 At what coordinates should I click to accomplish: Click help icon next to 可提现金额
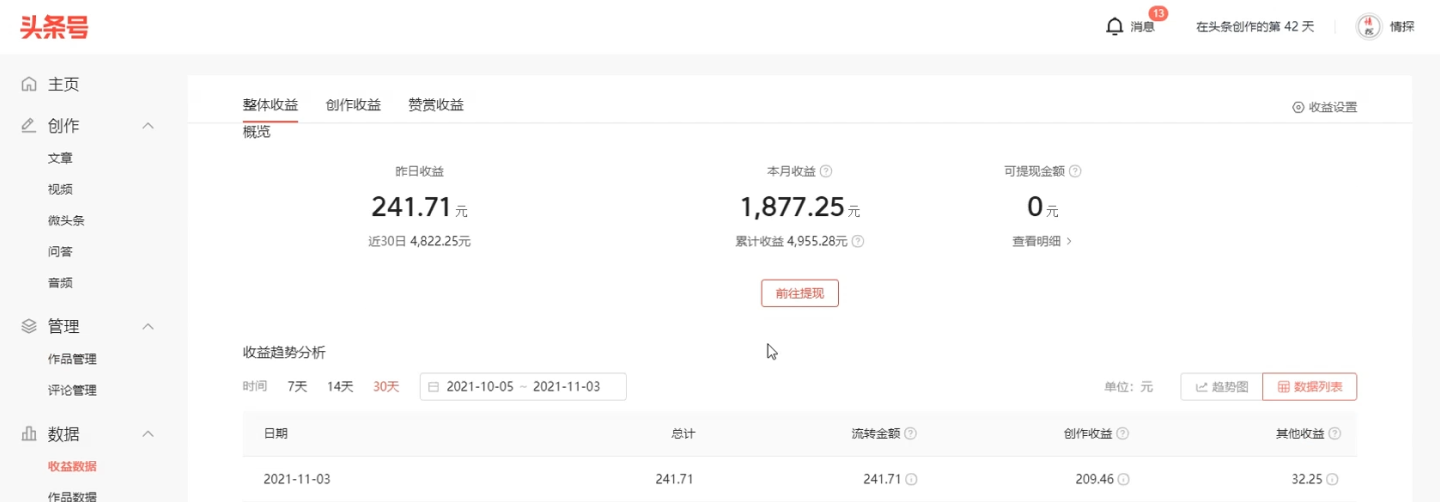click(1075, 171)
